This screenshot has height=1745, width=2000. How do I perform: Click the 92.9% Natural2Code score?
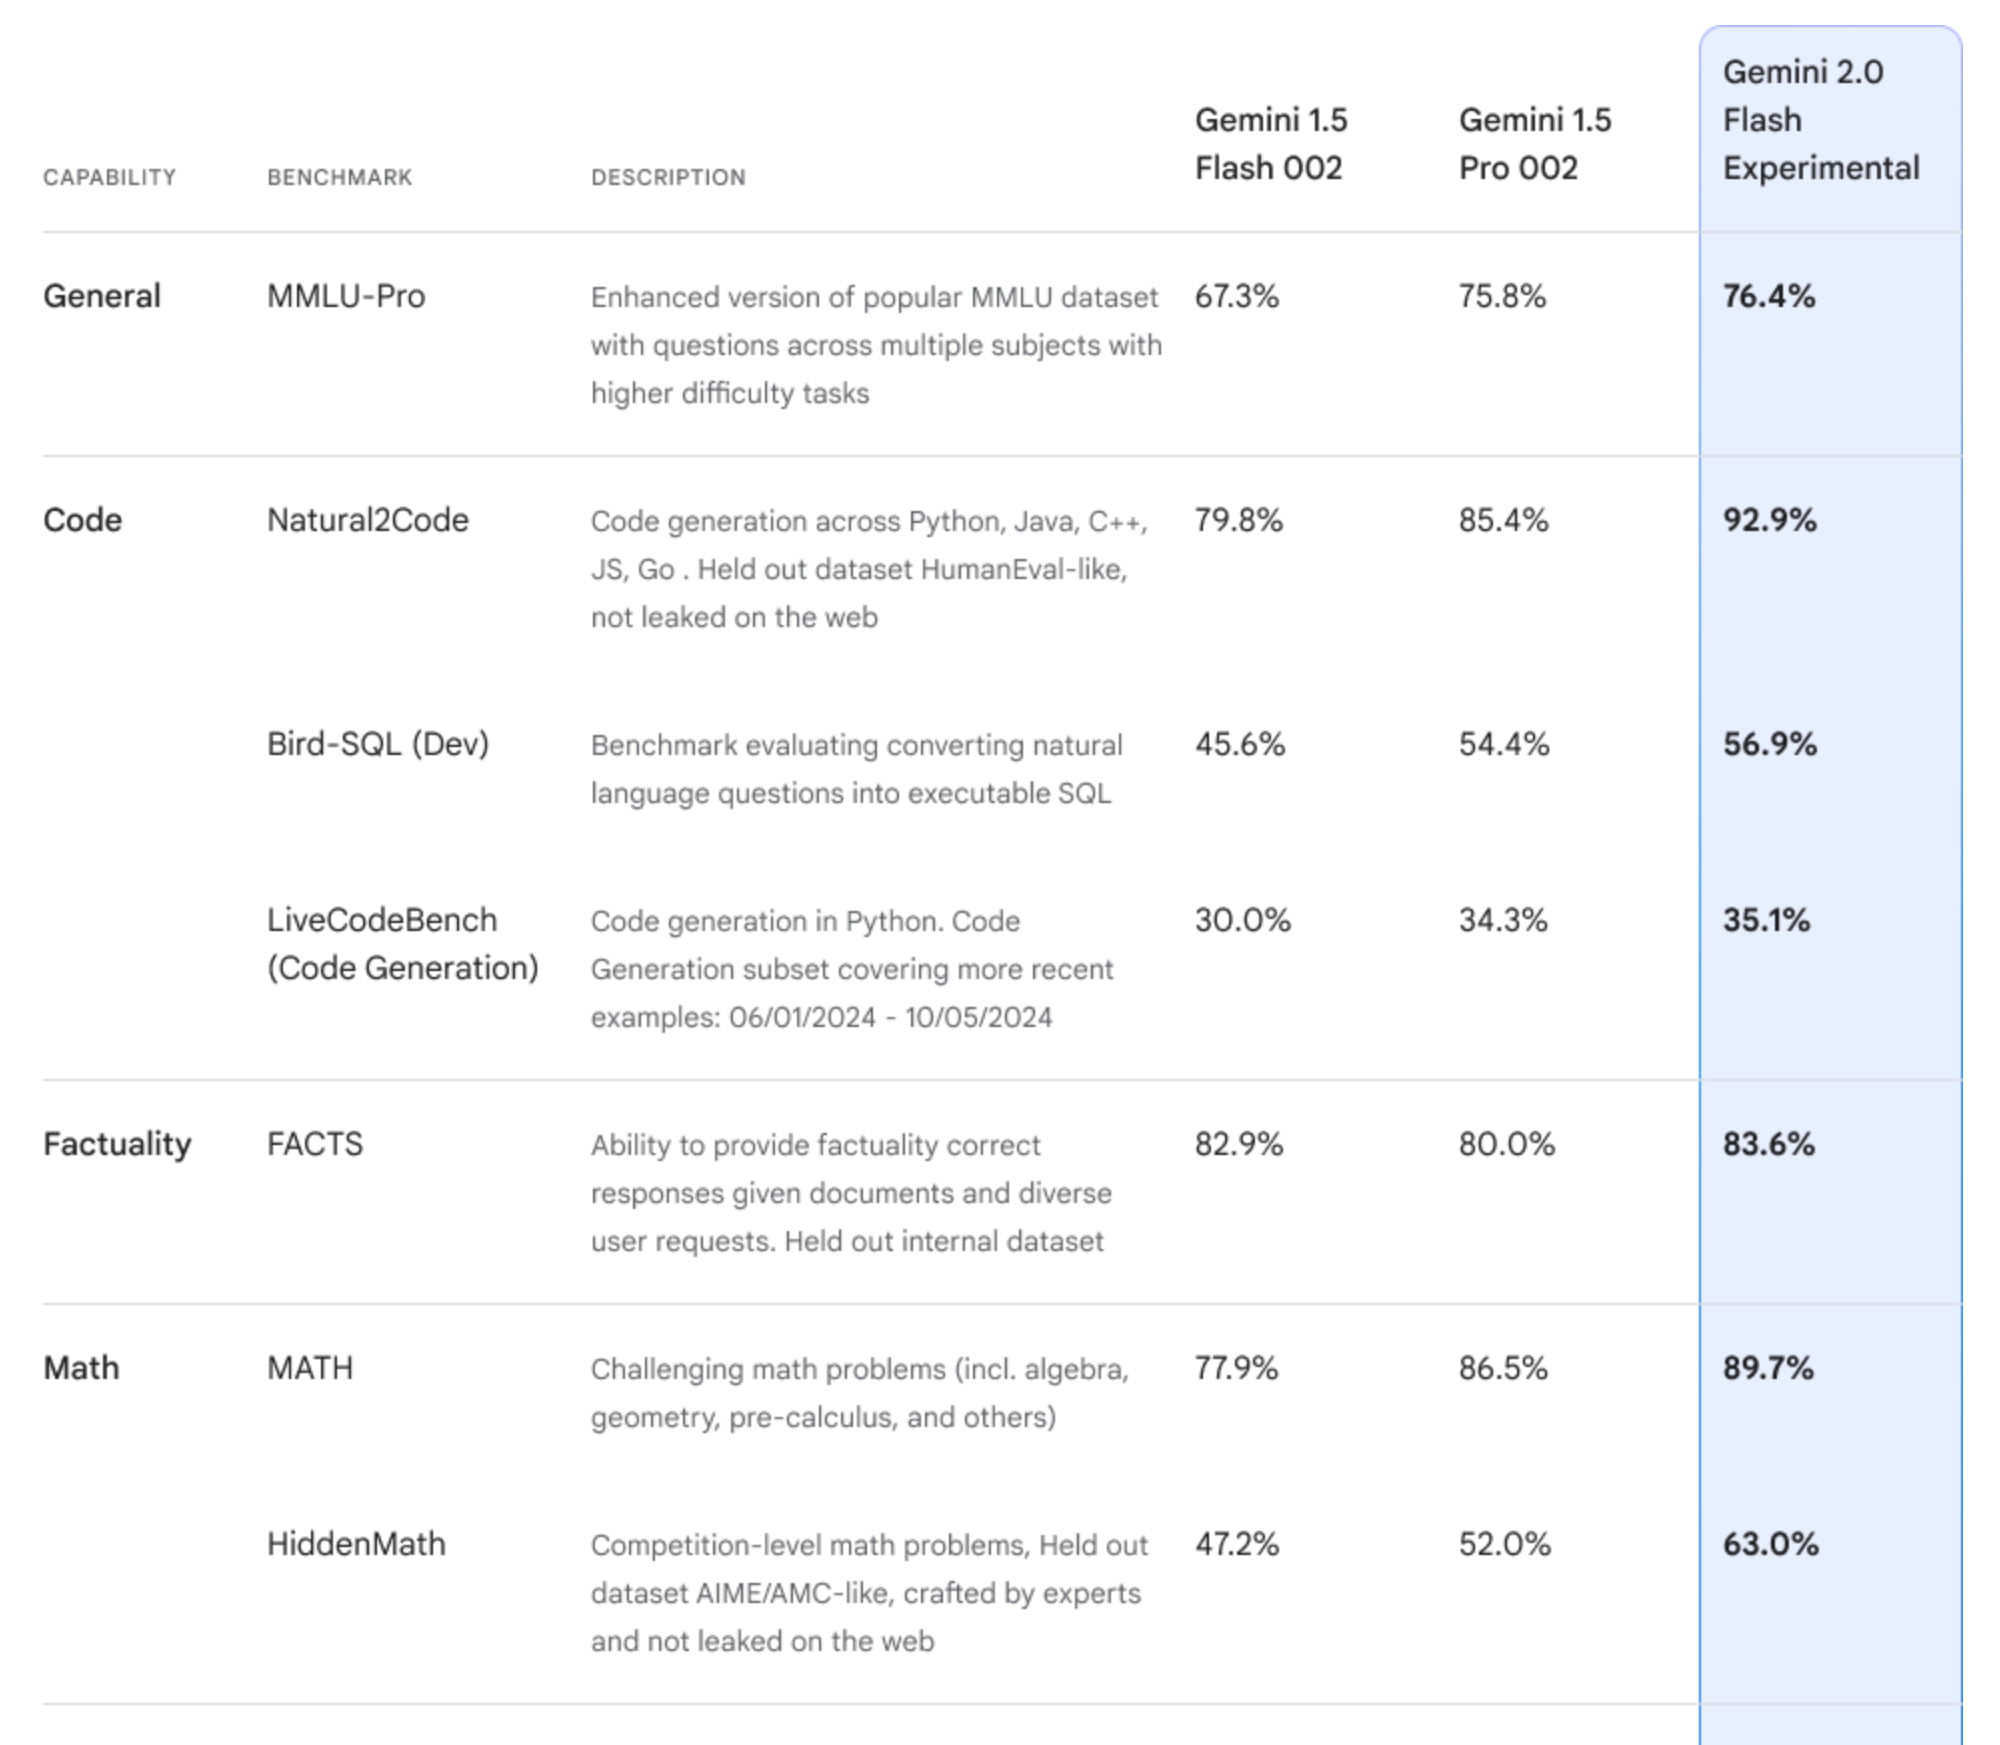click(1769, 520)
